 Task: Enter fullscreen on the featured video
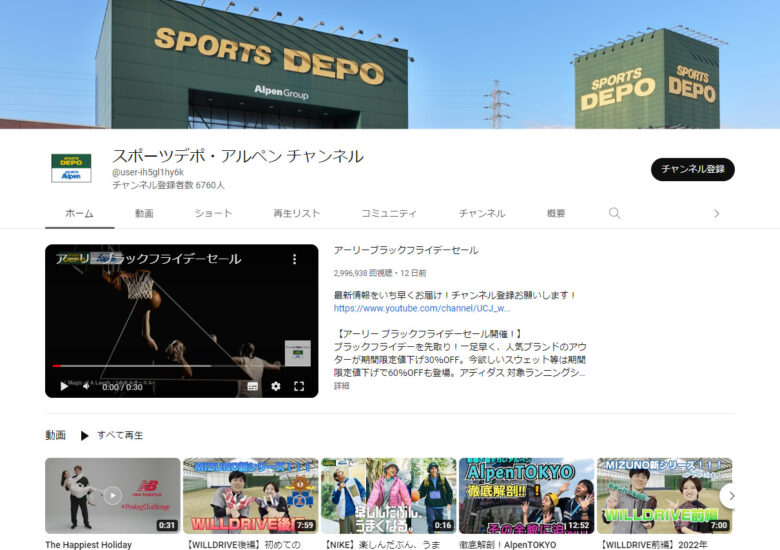pos(299,386)
